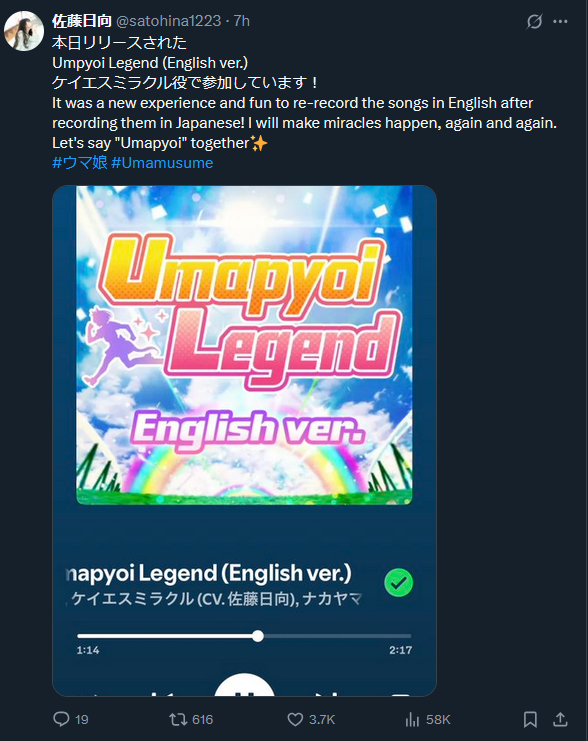Bookmark this post

coord(530,719)
